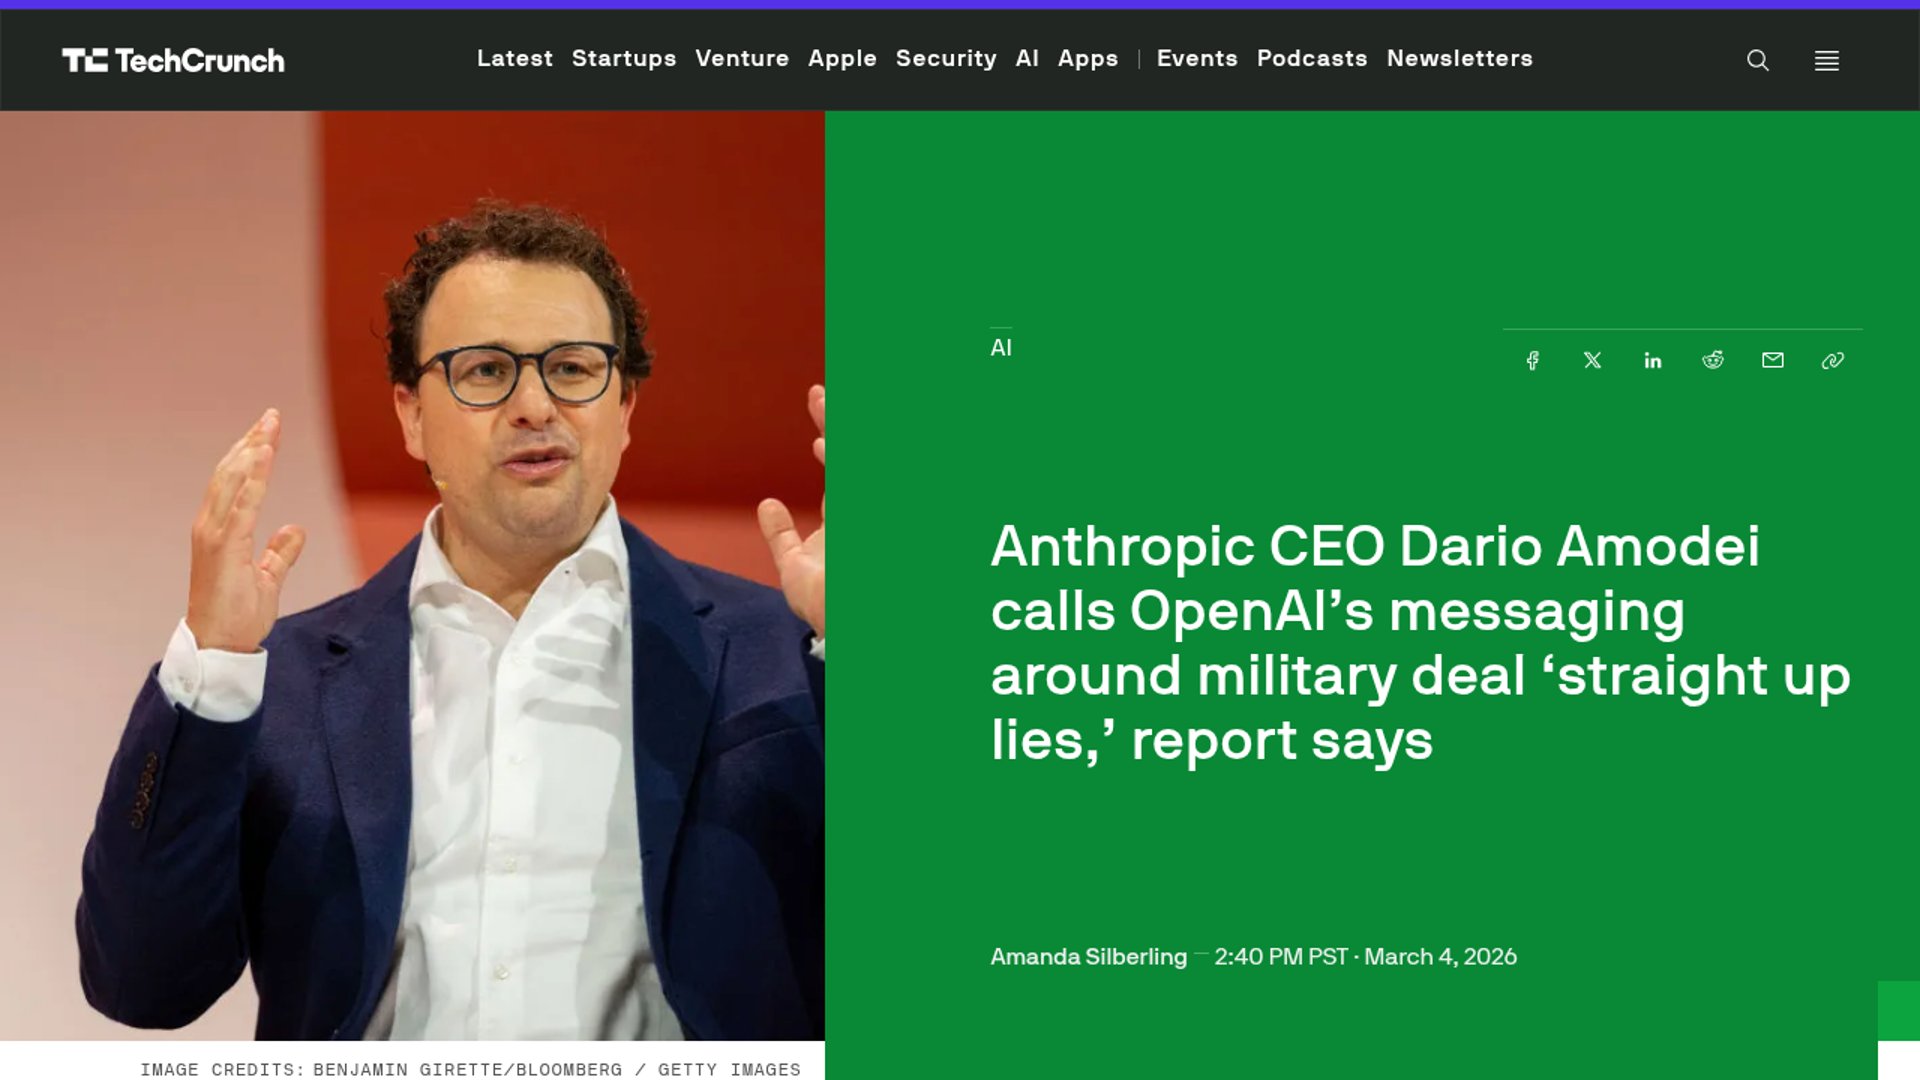Share article on Facebook
This screenshot has height=1080, width=1920.
tap(1532, 360)
